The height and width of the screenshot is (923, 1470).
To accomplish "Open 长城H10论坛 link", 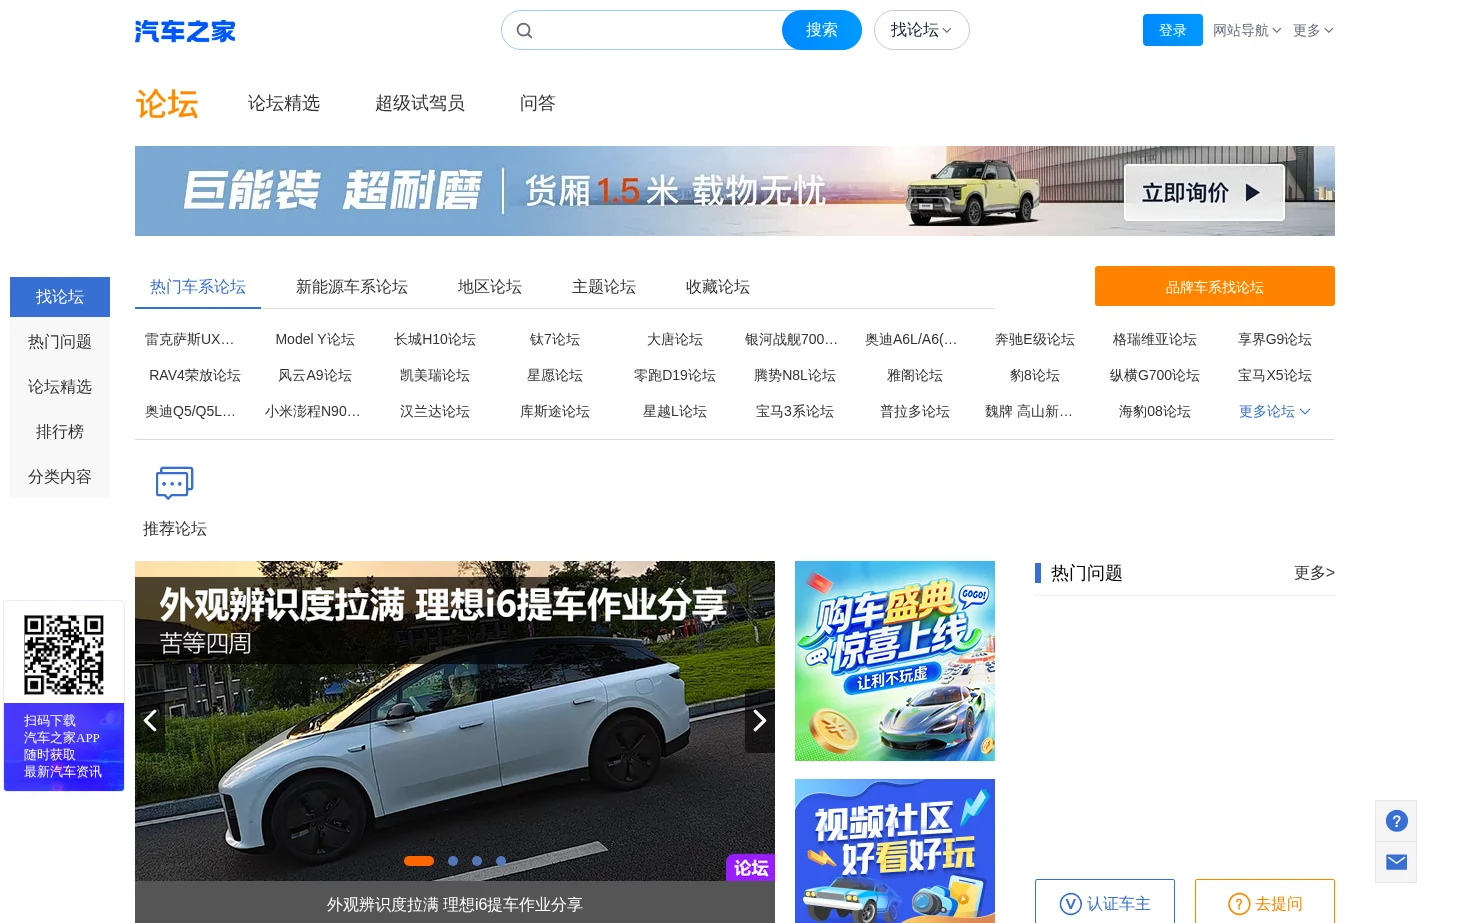I will click(435, 339).
